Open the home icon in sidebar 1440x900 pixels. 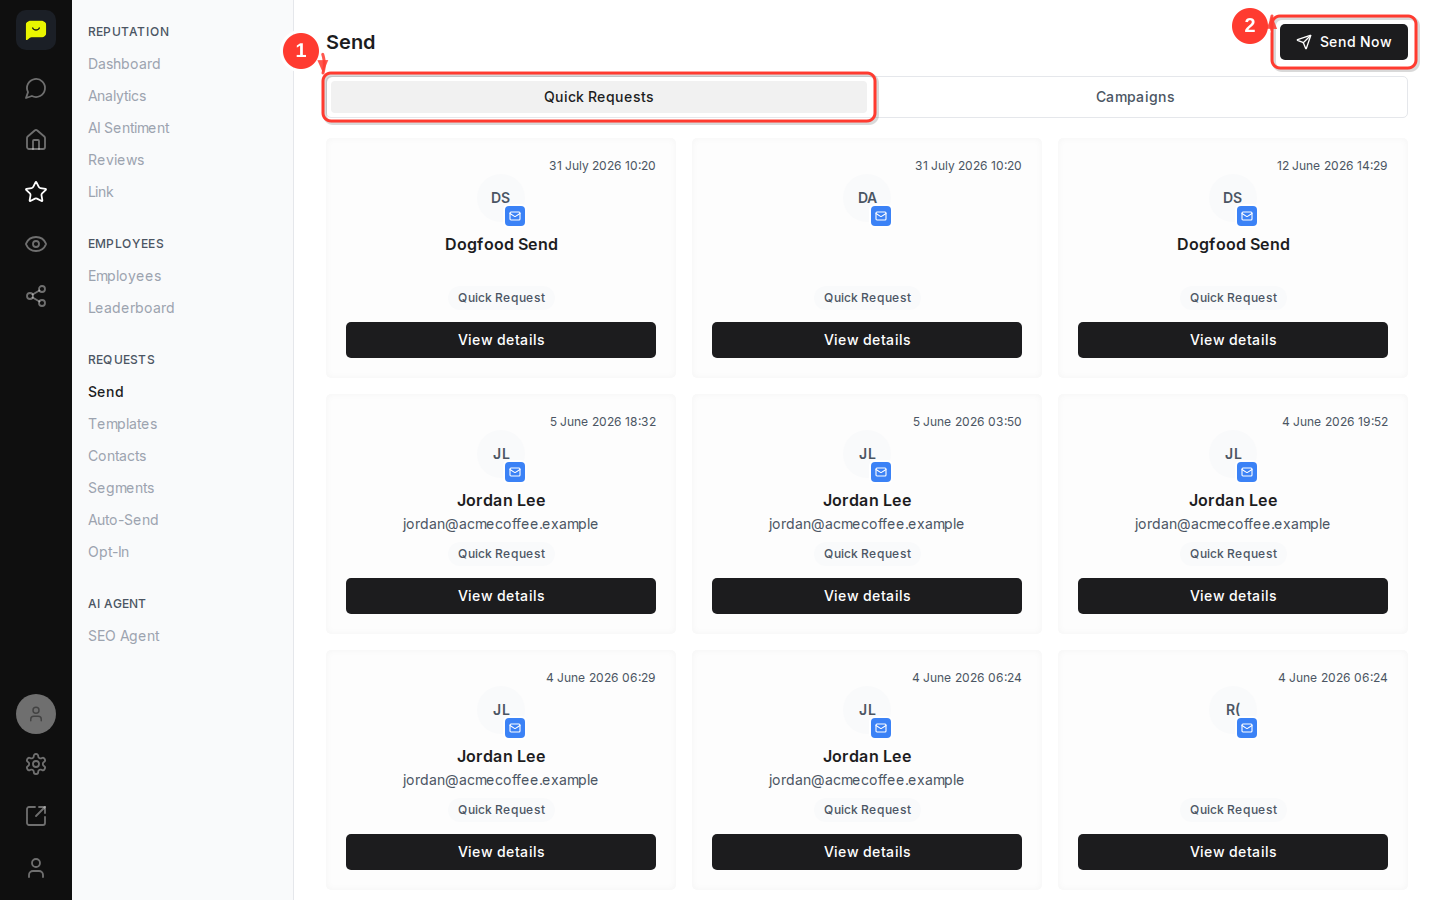click(x=36, y=140)
